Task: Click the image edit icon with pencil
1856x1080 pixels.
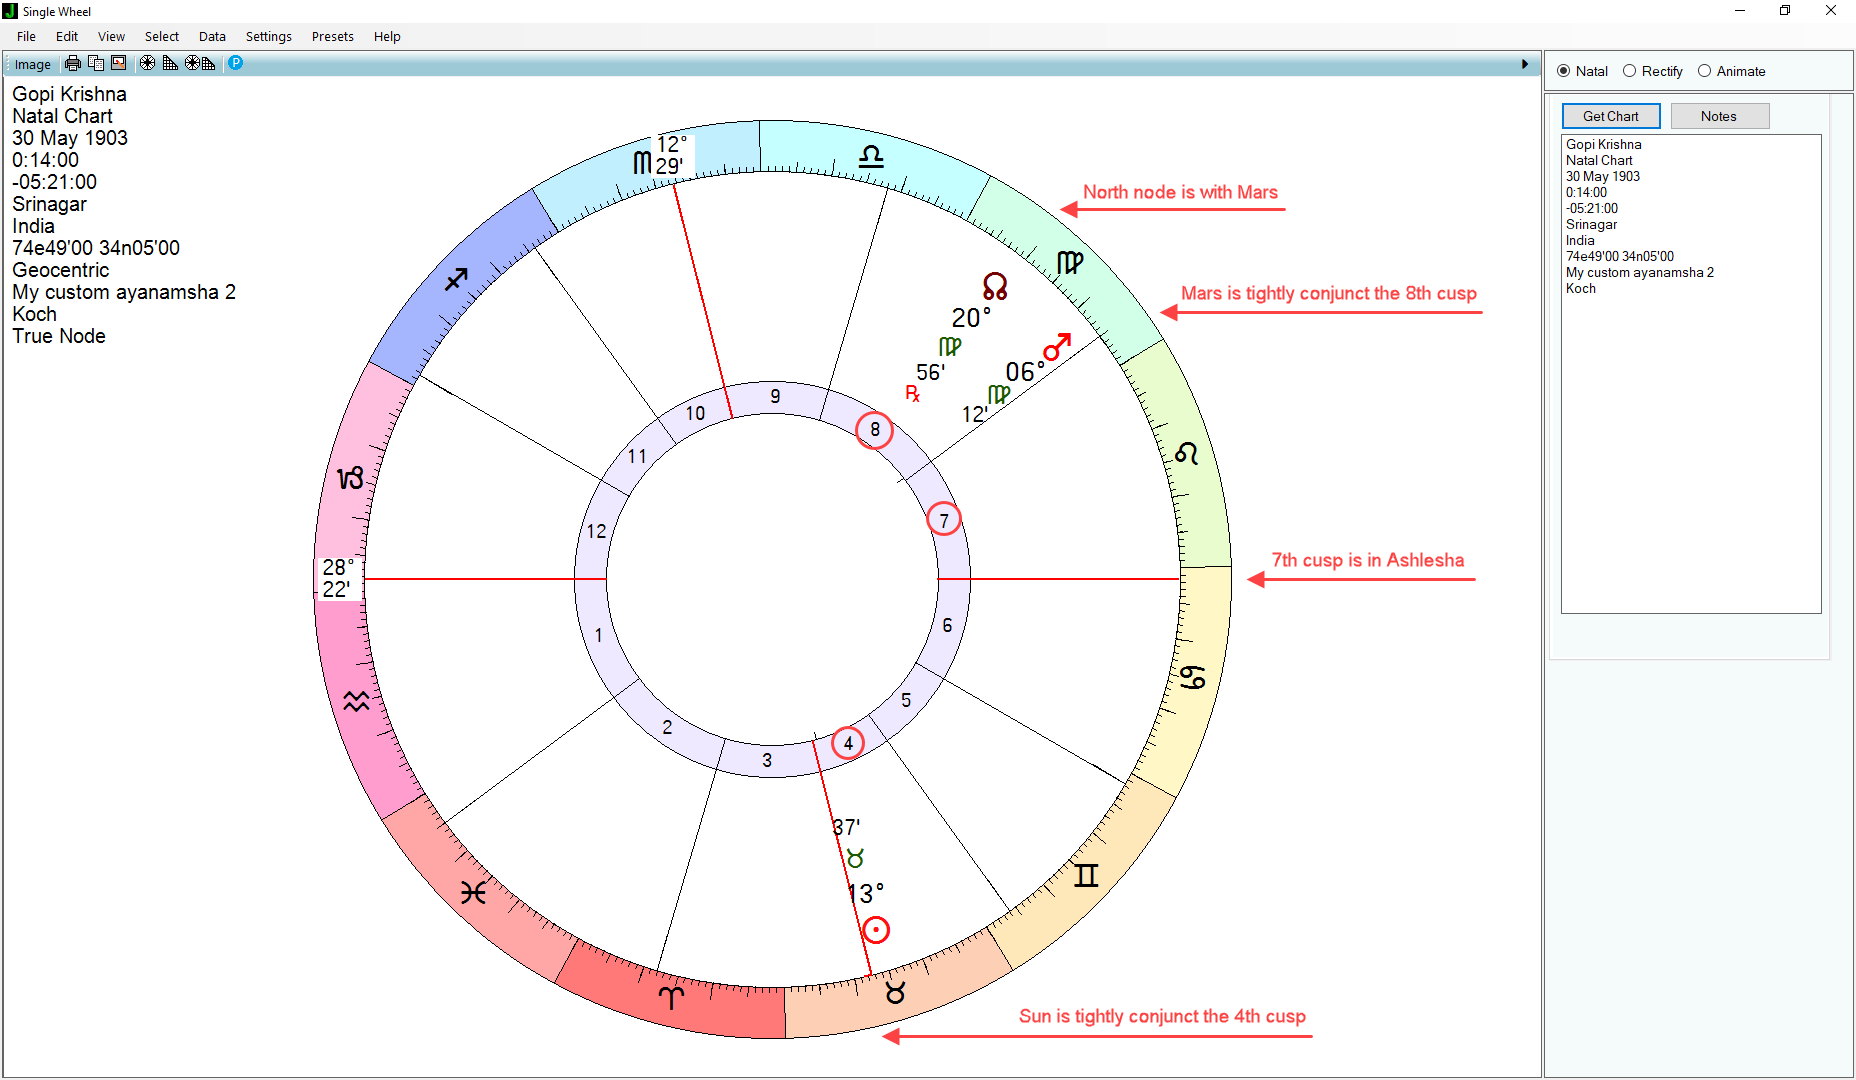Action: point(119,64)
